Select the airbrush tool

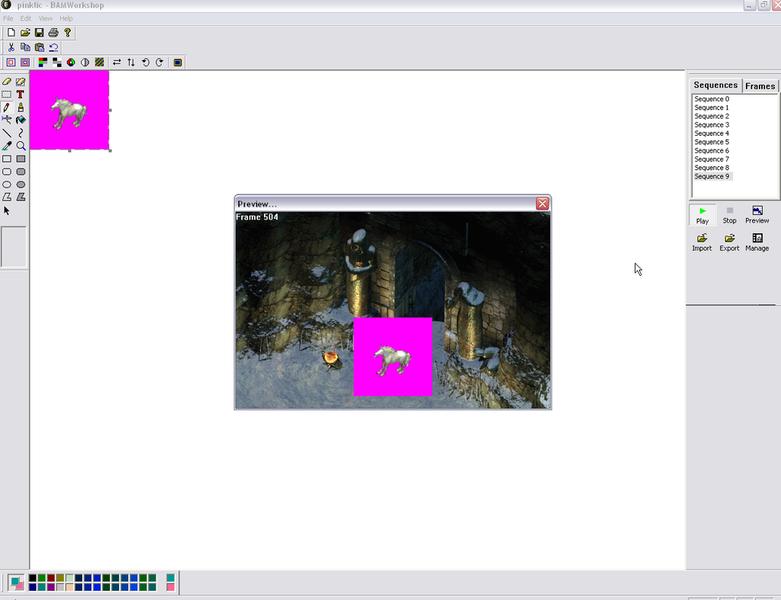pyautogui.click(x=6, y=120)
